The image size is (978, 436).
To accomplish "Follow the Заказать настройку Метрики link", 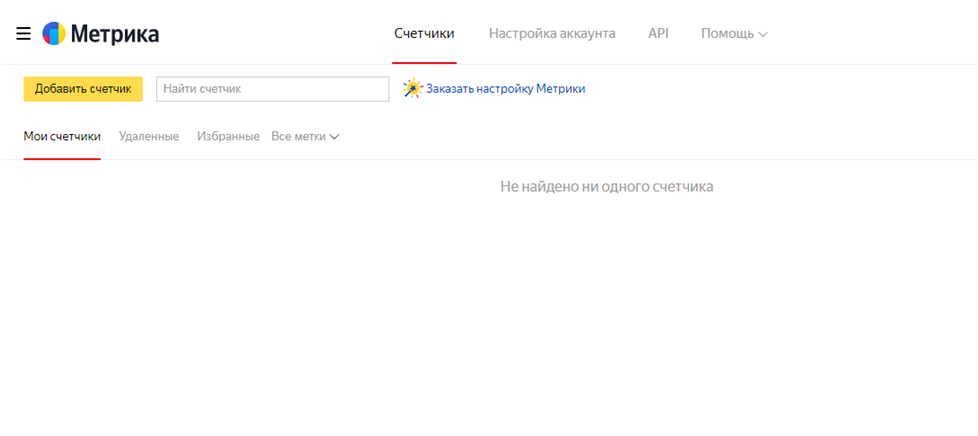I will (505, 89).
